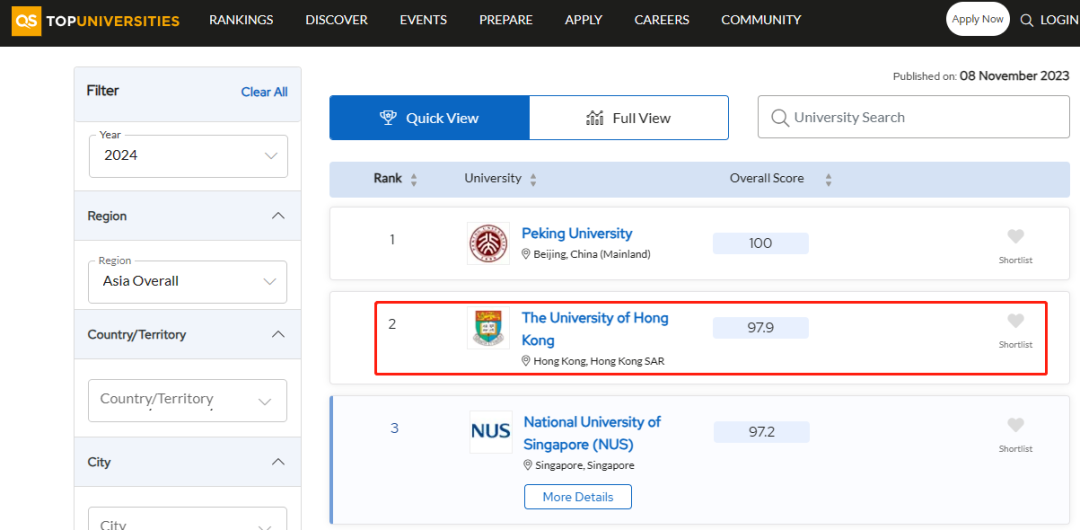Click Clear All filters link
This screenshot has width=1080, height=530.
[264, 92]
